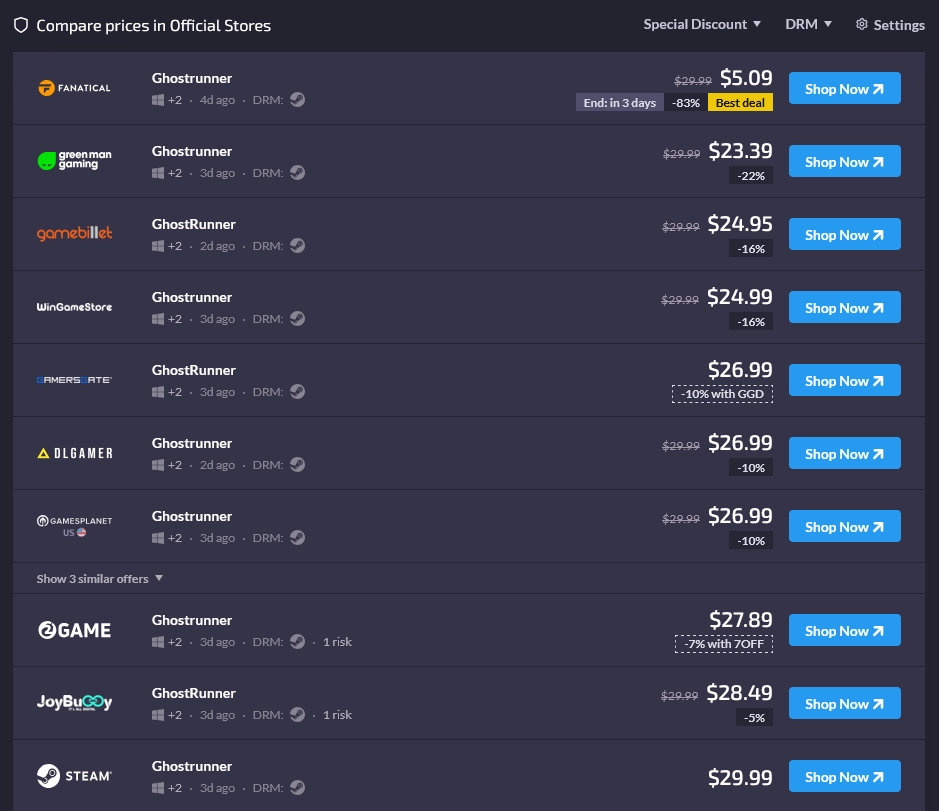Click the -10% with GGD coupon tag
939x811 pixels.
722,394
